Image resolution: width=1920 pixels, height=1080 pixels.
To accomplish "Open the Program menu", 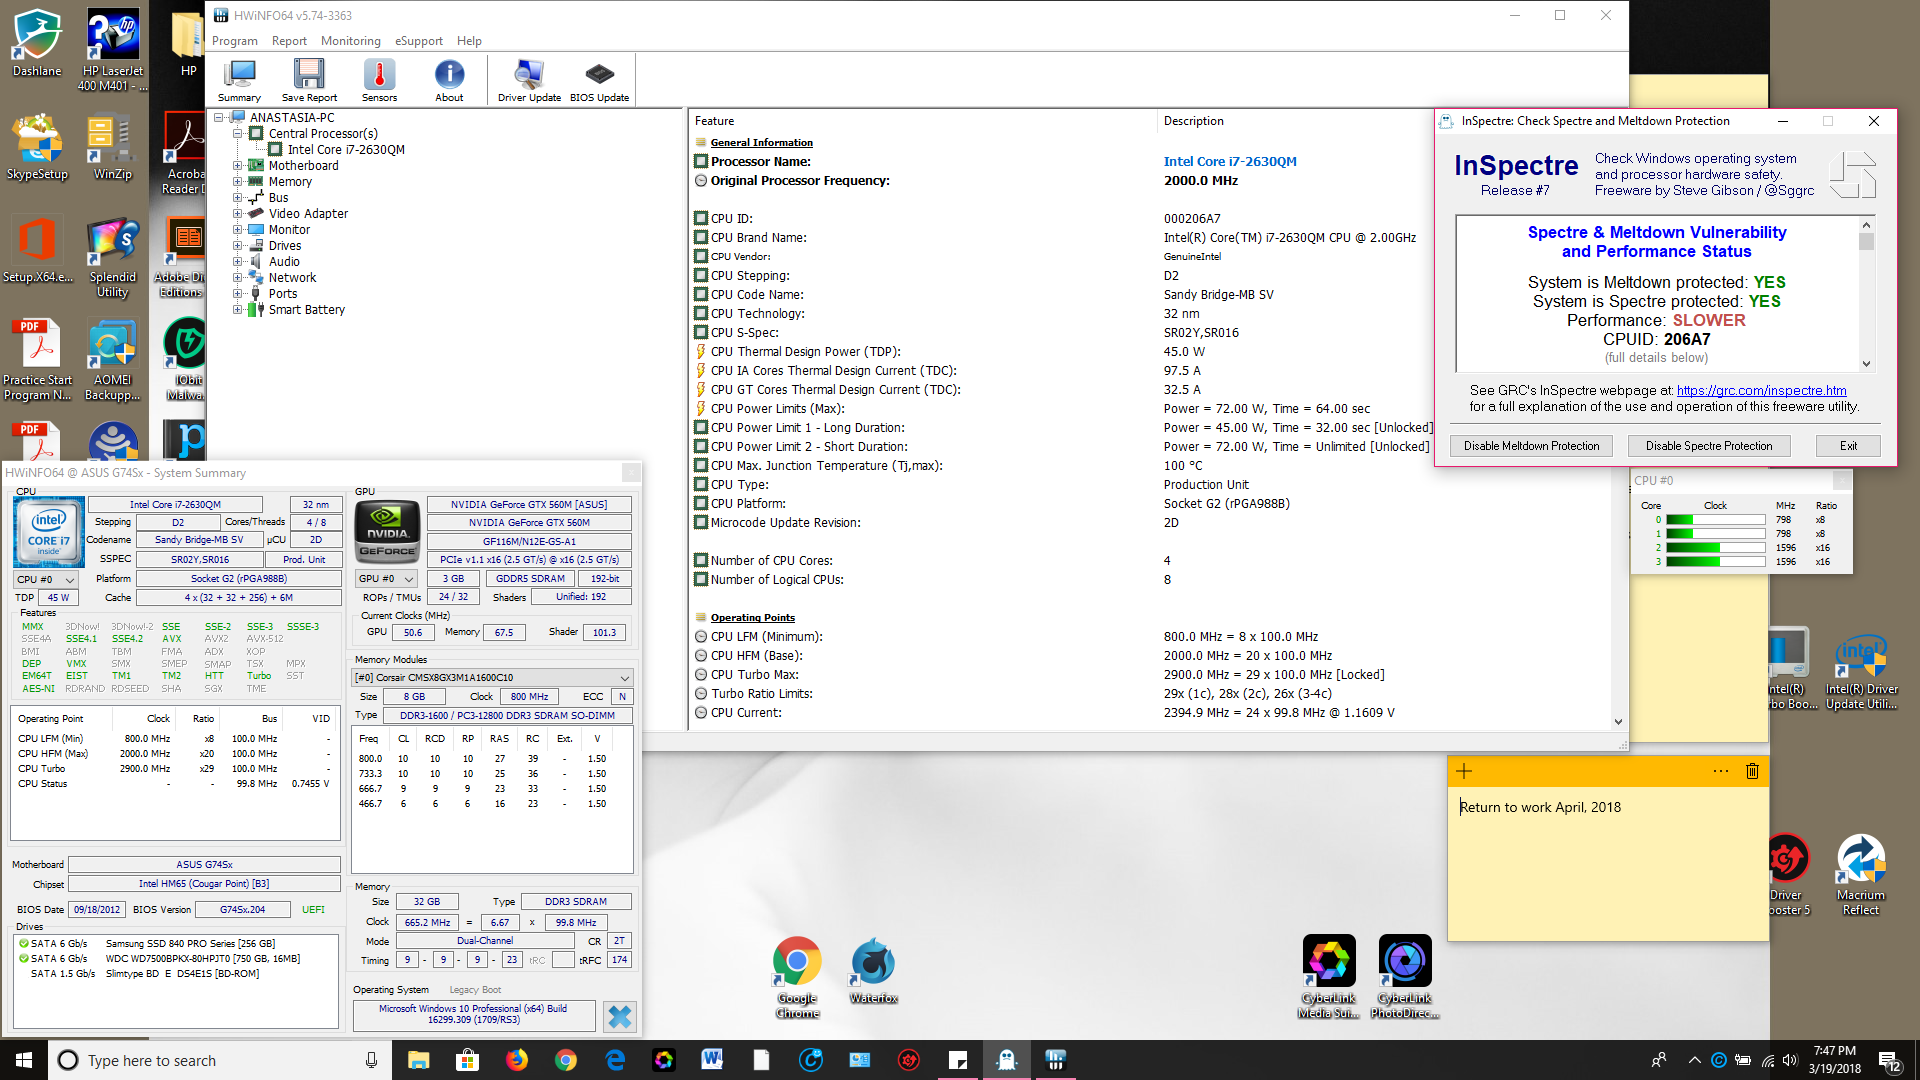I will coord(235,41).
